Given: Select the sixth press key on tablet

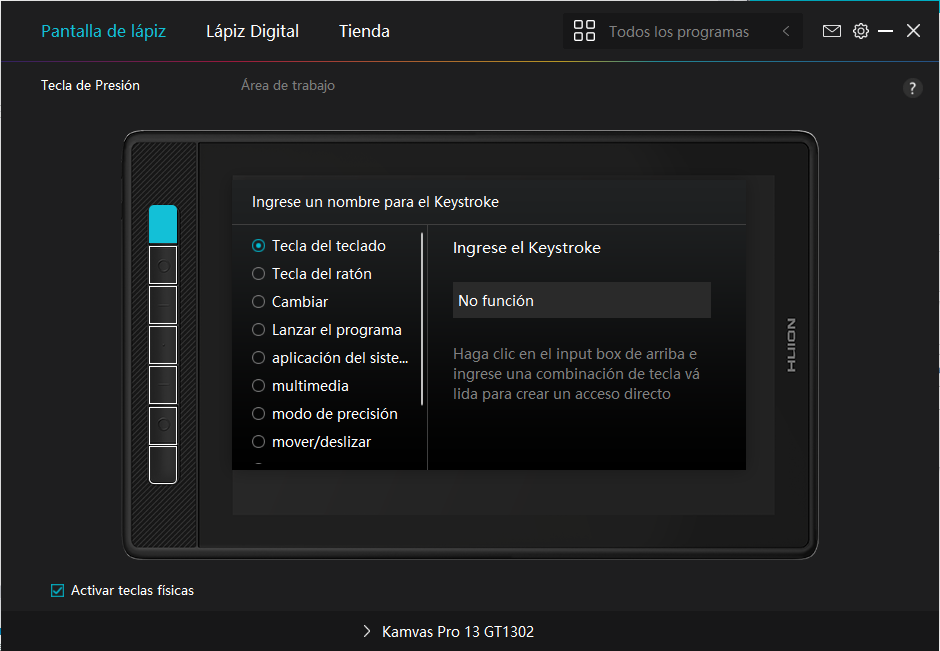Looking at the screenshot, I should [x=163, y=425].
